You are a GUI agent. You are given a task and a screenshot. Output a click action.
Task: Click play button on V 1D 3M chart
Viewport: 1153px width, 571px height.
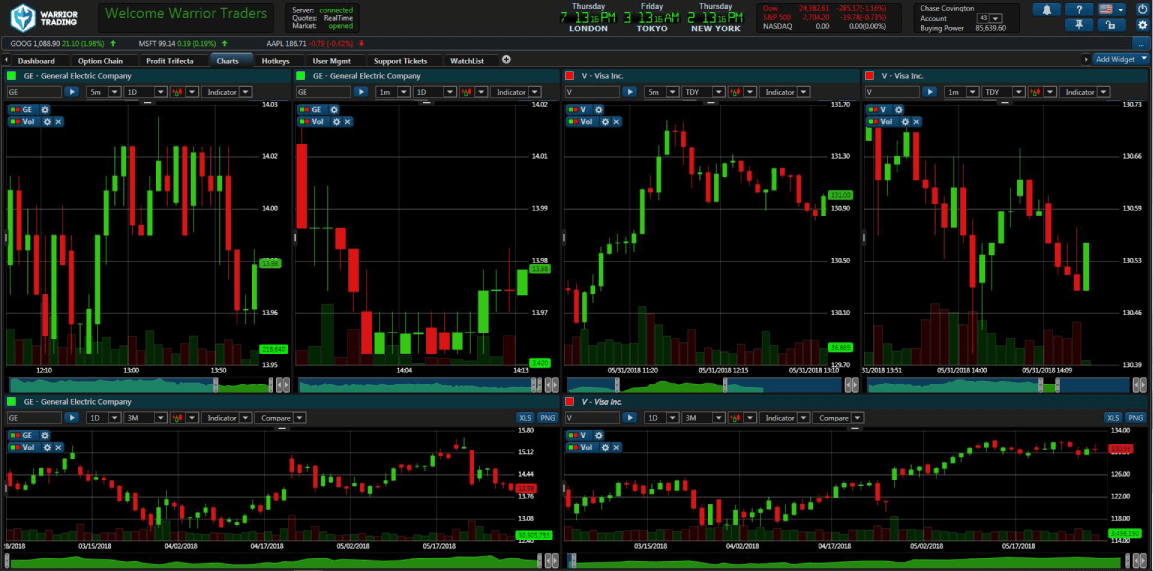coord(629,417)
